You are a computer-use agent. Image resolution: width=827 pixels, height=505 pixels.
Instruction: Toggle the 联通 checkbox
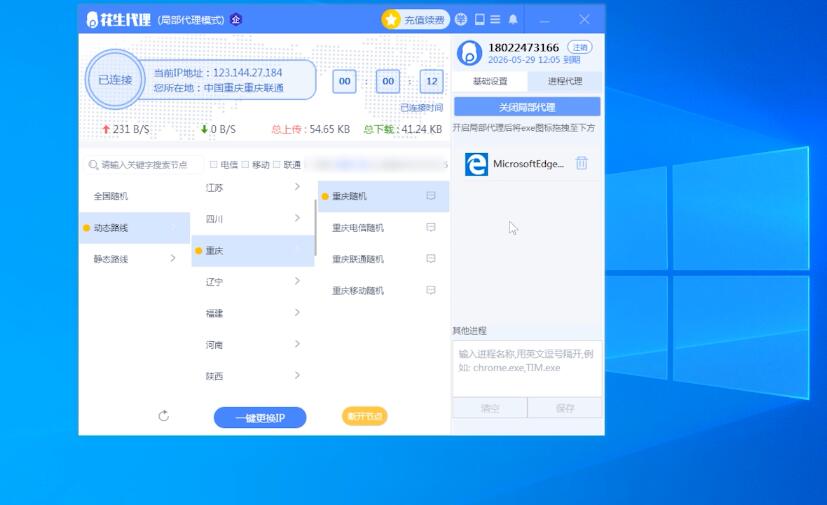coord(277,165)
